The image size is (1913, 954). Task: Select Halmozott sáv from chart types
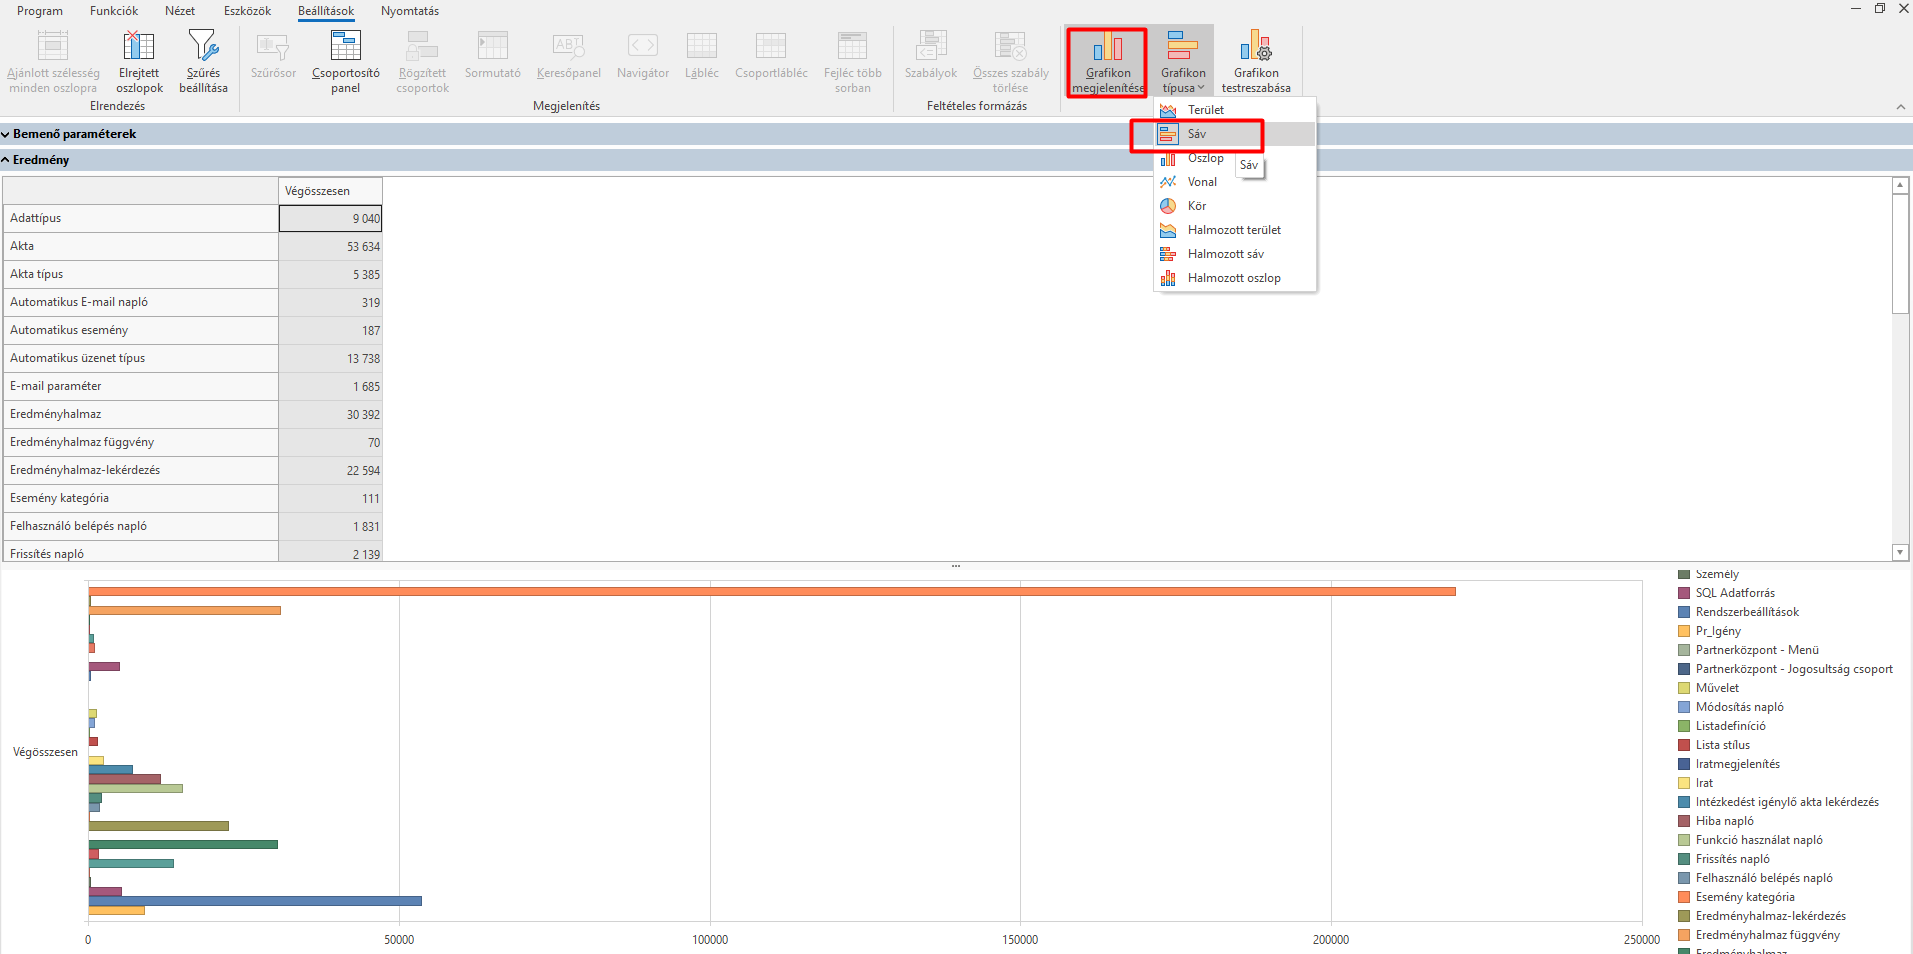1225,254
